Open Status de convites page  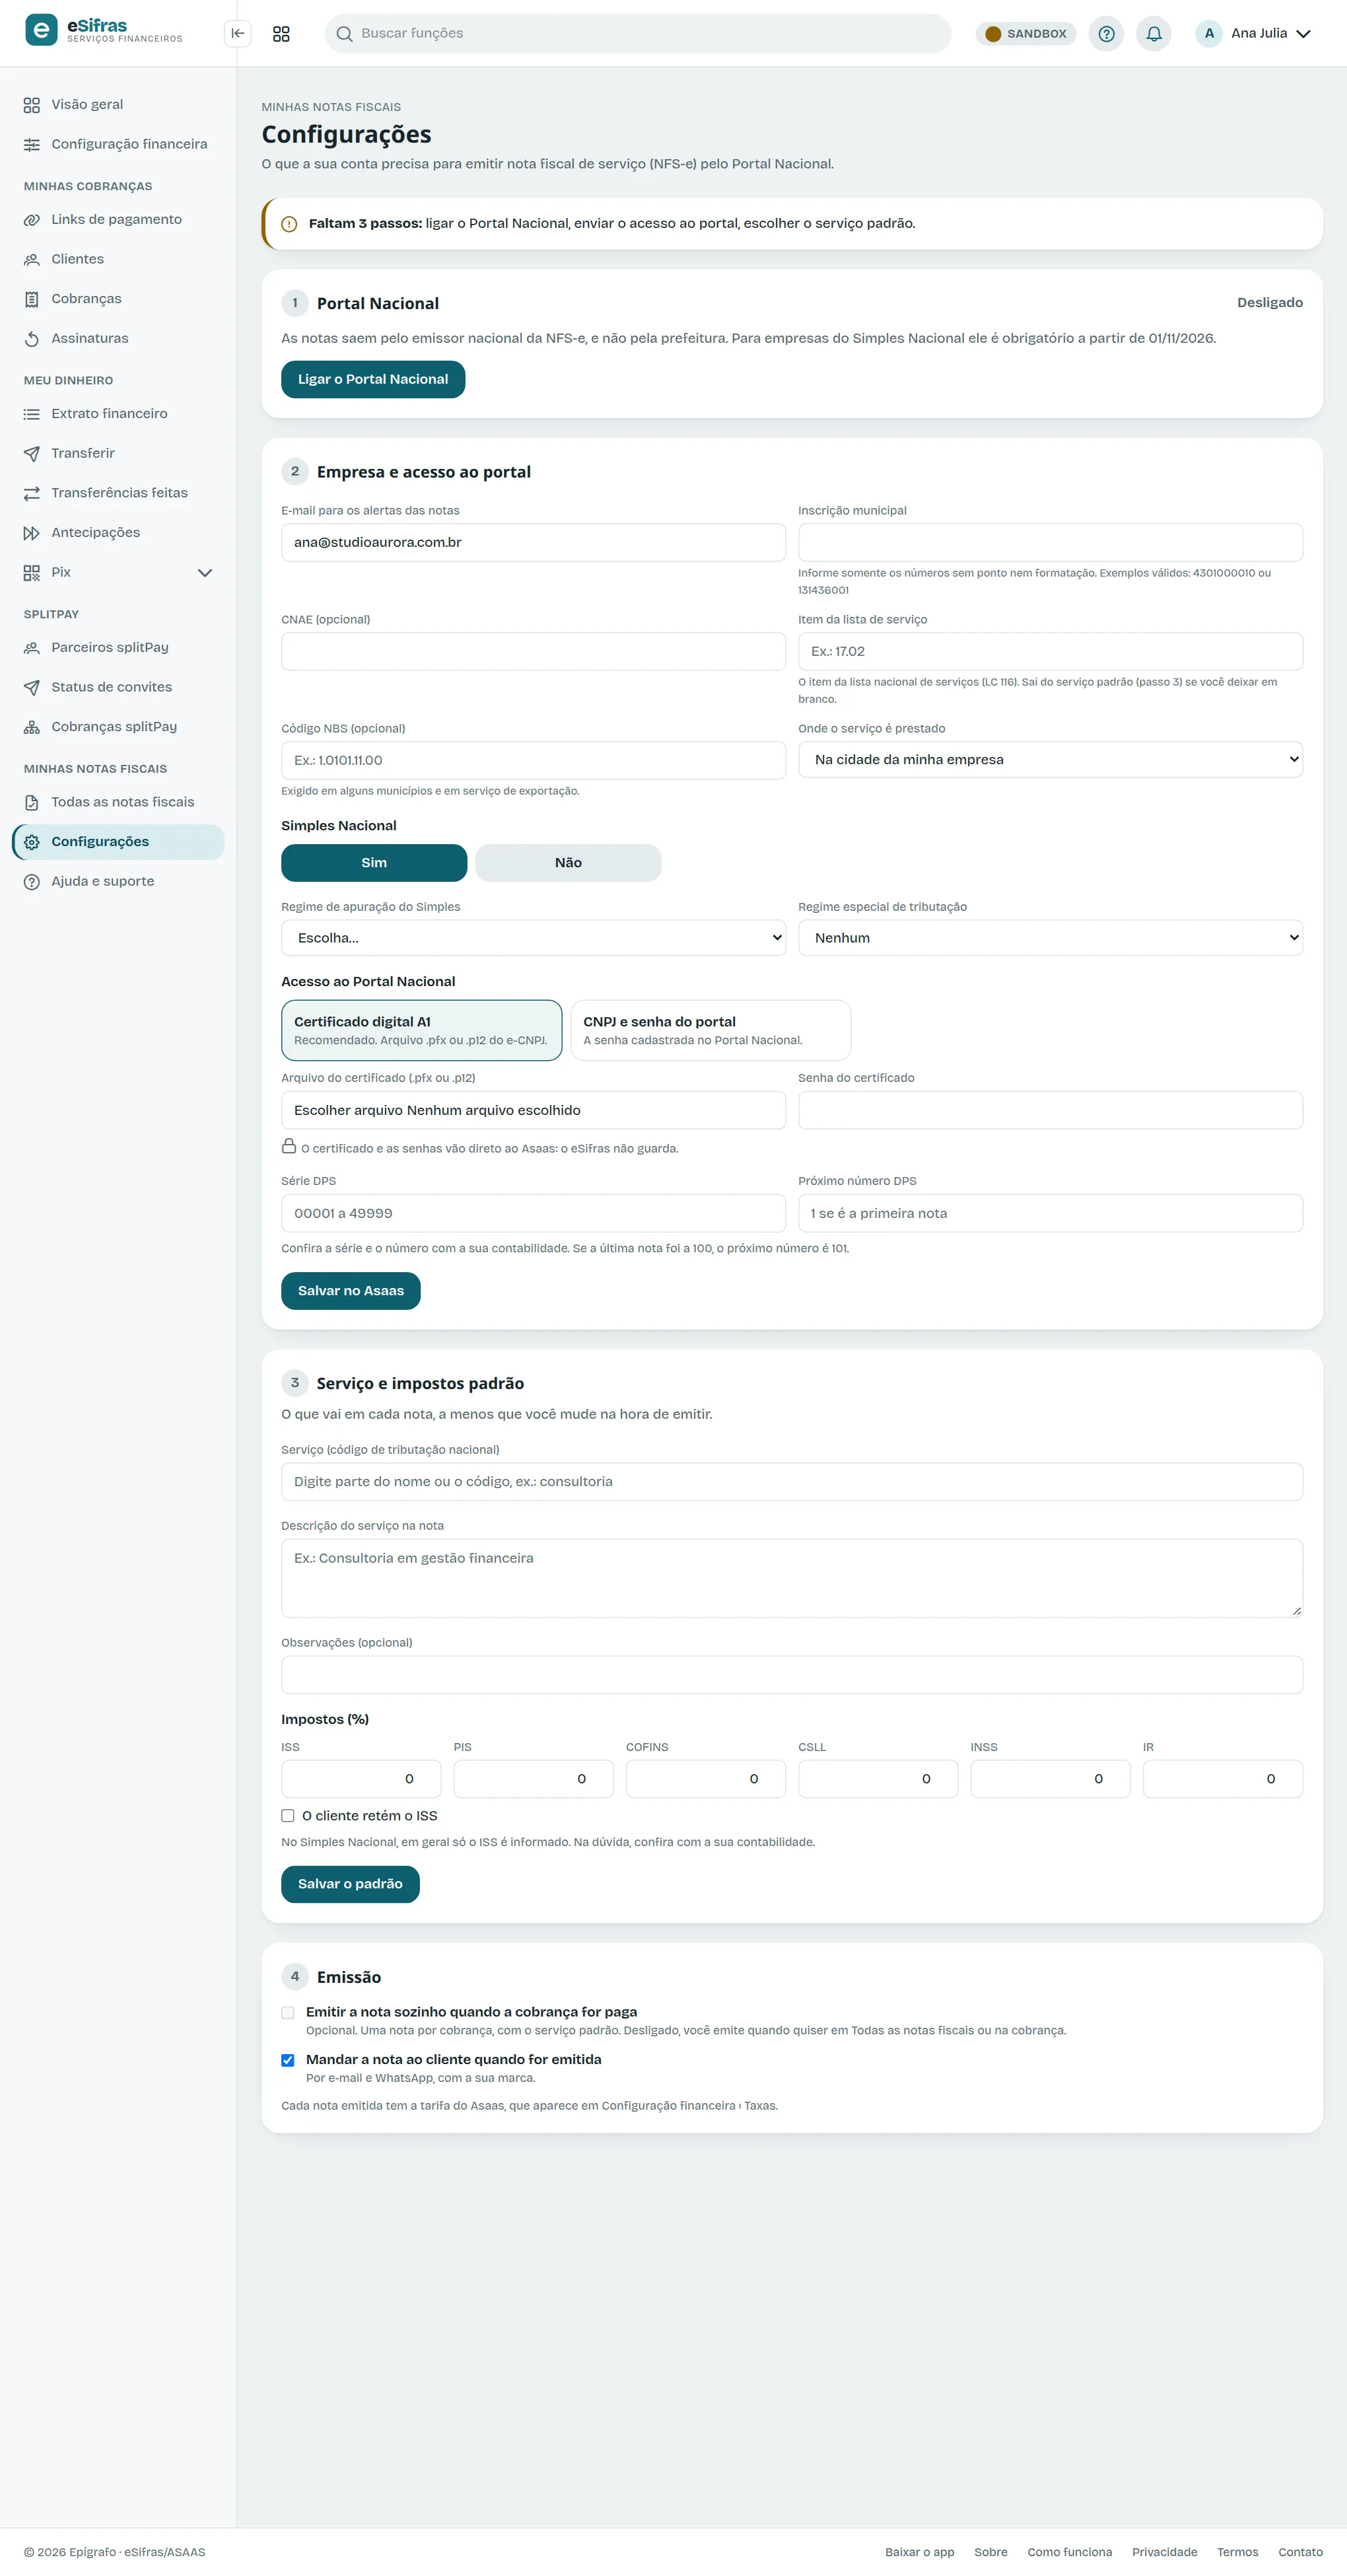coord(118,687)
